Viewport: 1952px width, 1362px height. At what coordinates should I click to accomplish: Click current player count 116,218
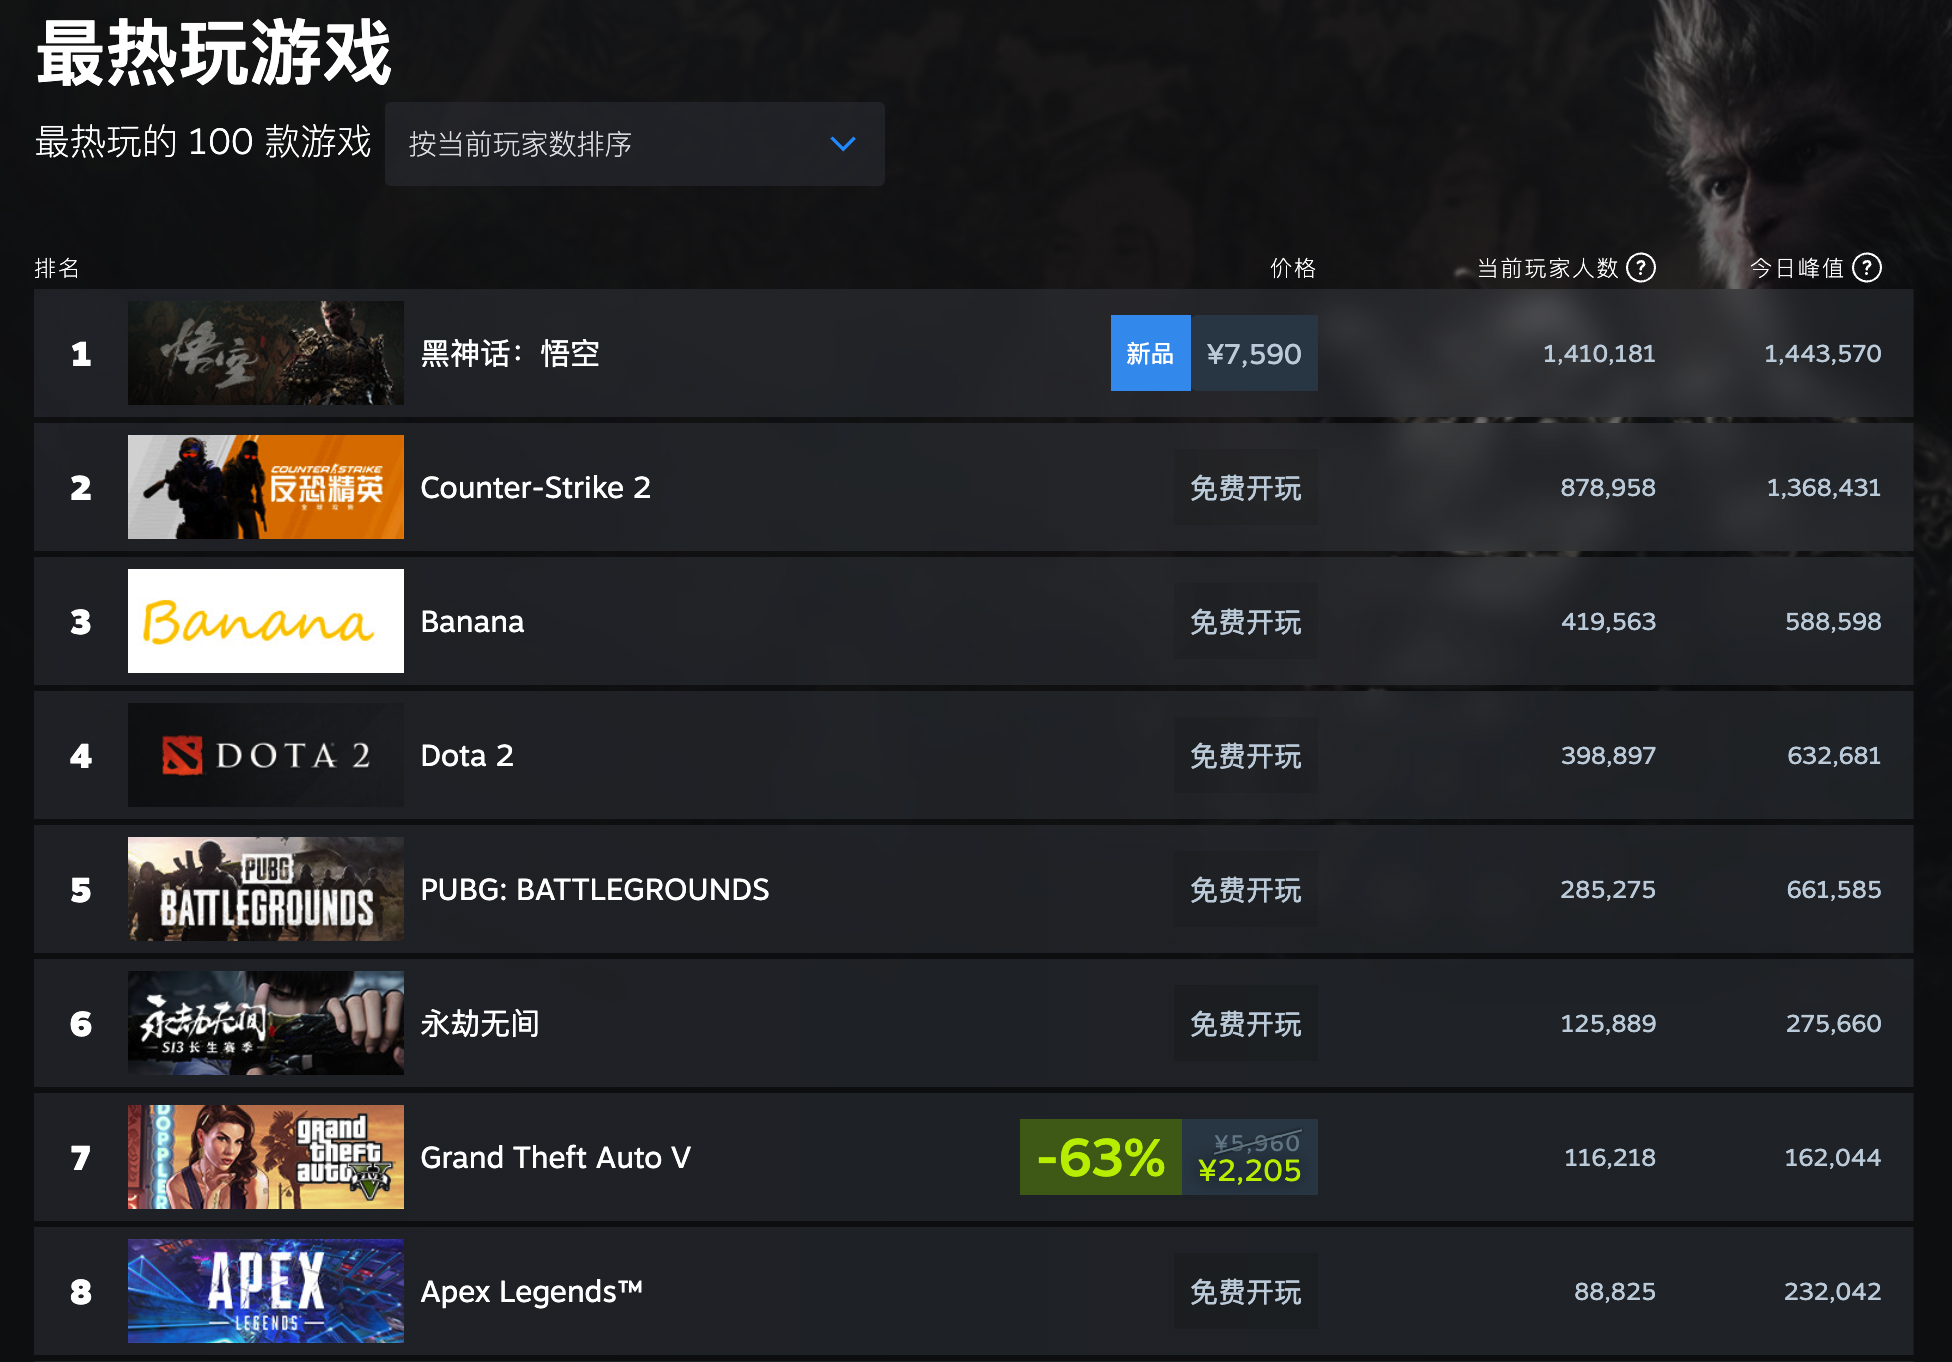(1610, 1157)
